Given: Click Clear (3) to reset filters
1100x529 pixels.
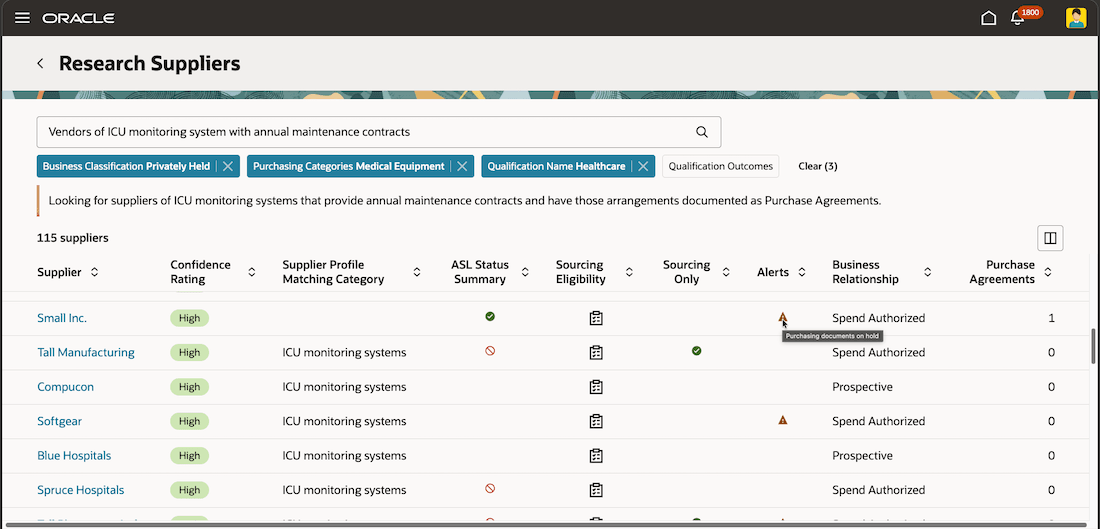Looking at the screenshot, I should 818,166.
